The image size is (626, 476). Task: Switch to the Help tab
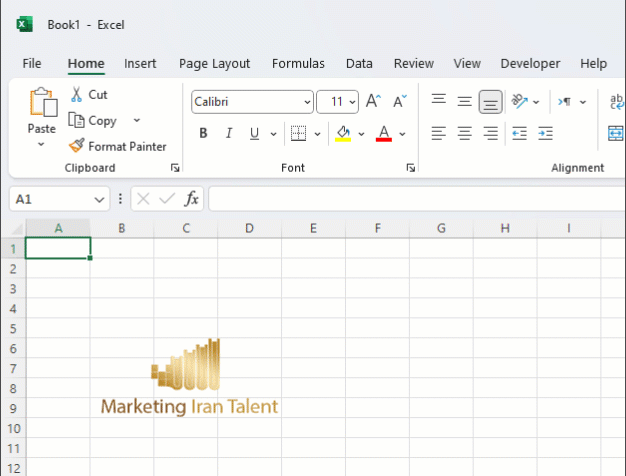[x=593, y=63]
